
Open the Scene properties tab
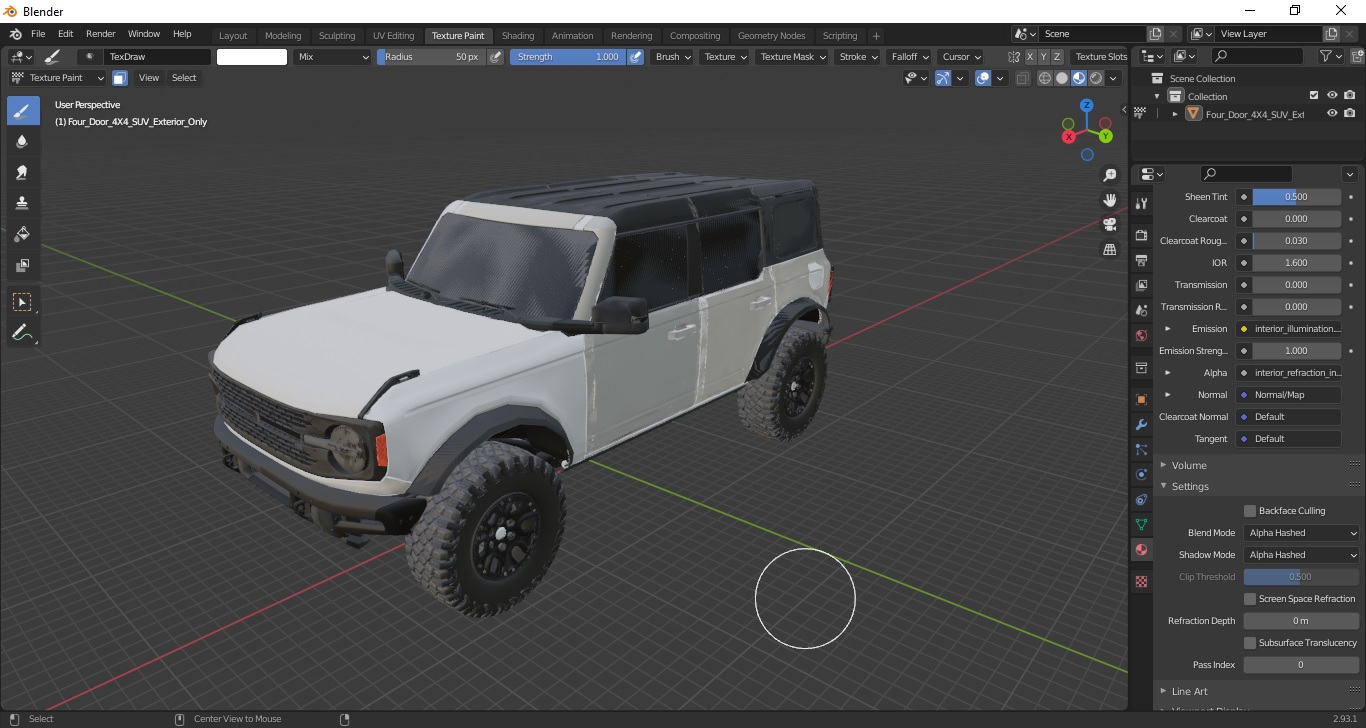(1142, 310)
